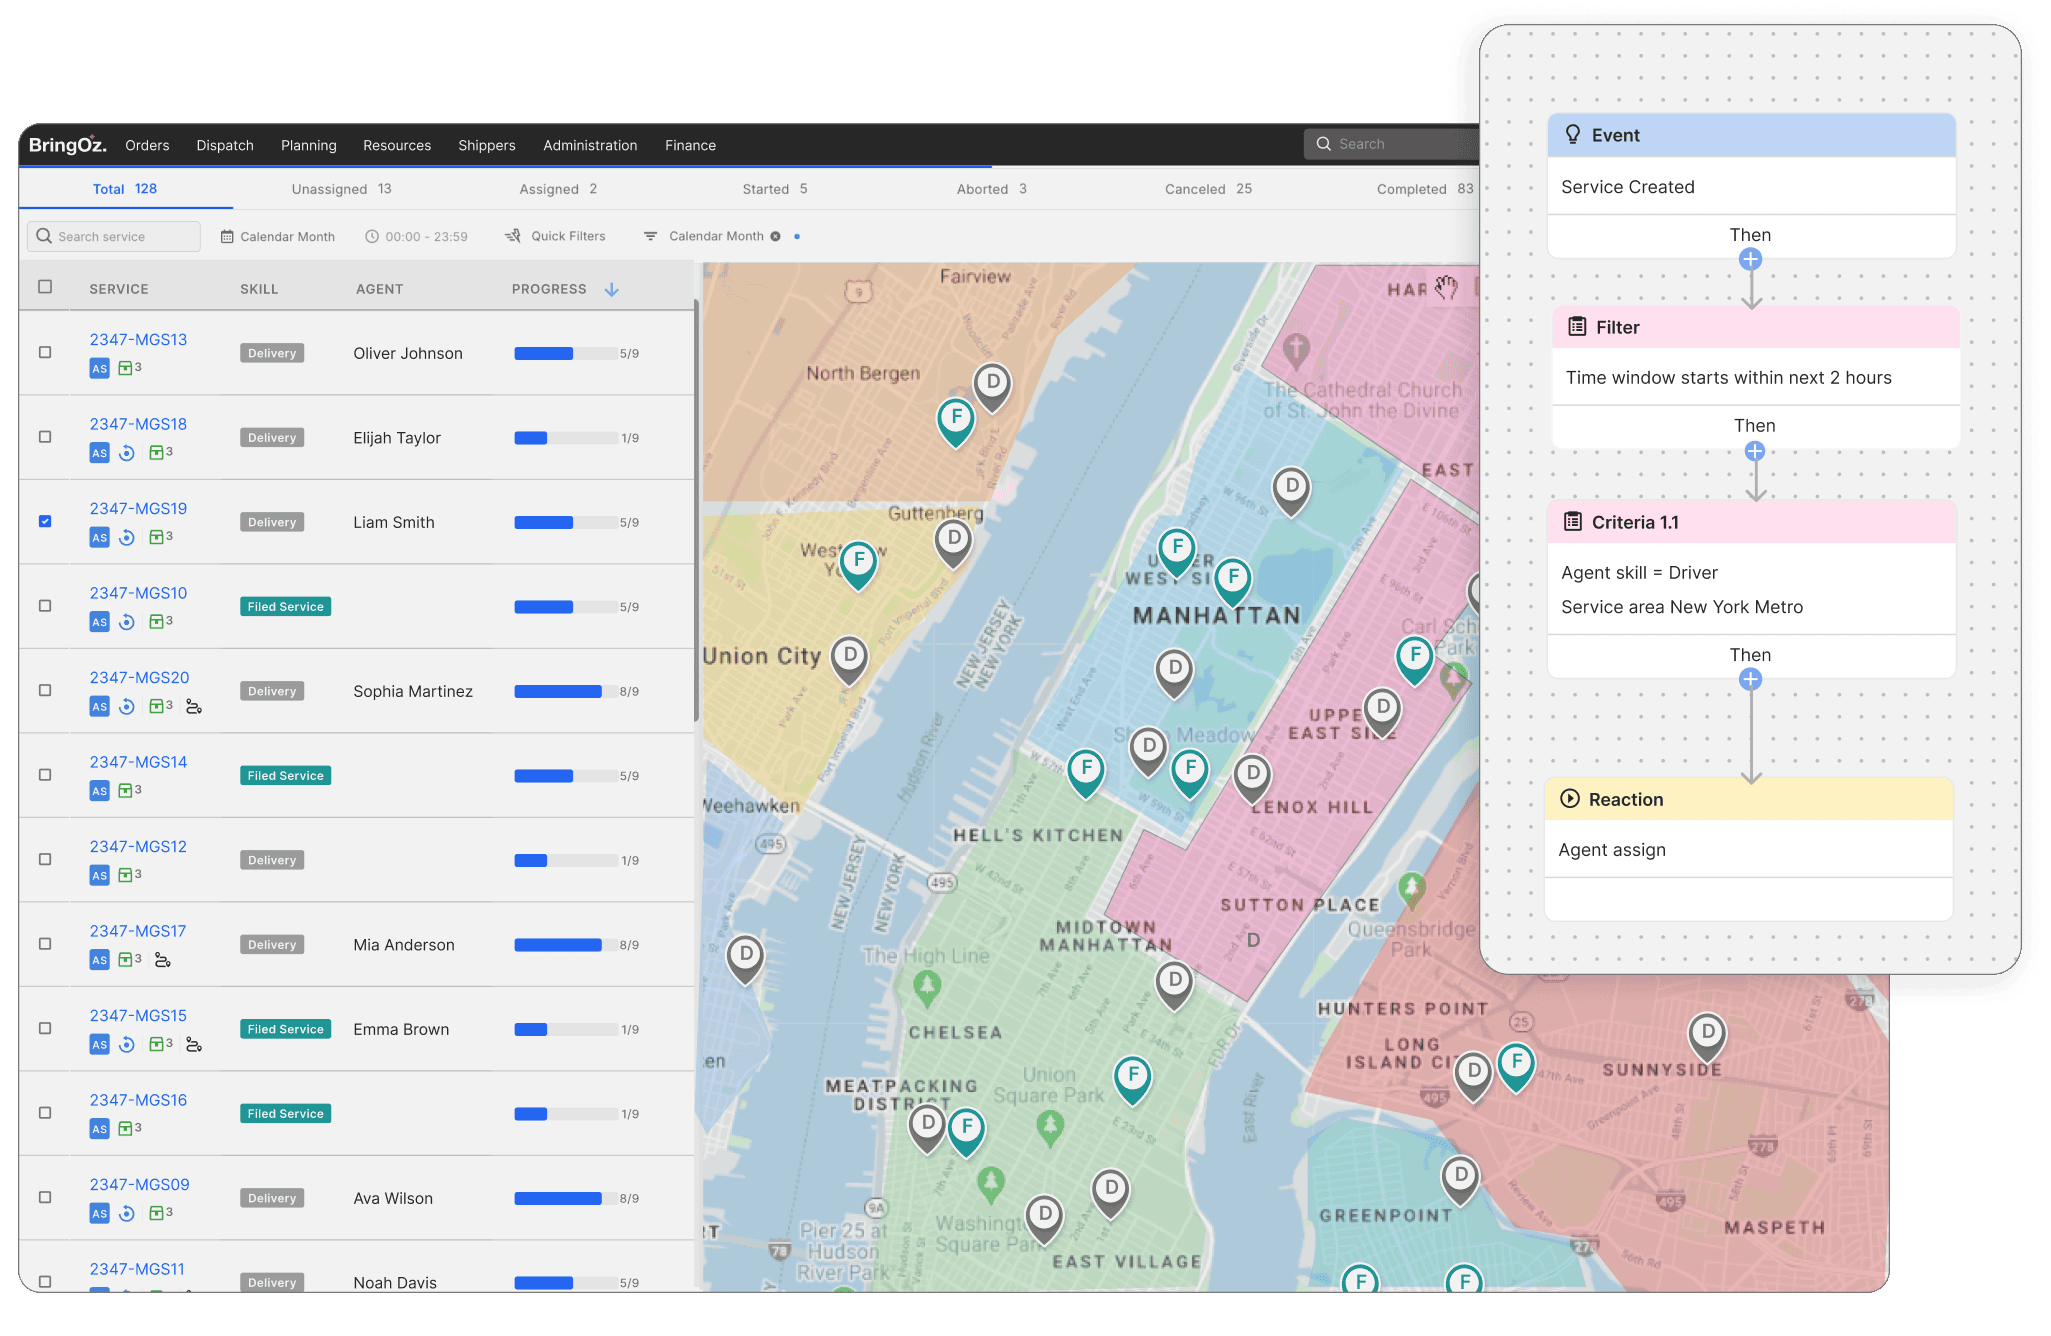This screenshot has width=2051, height=1336.
Task: Click the Progress column sort arrow
Action: [611, 289]
